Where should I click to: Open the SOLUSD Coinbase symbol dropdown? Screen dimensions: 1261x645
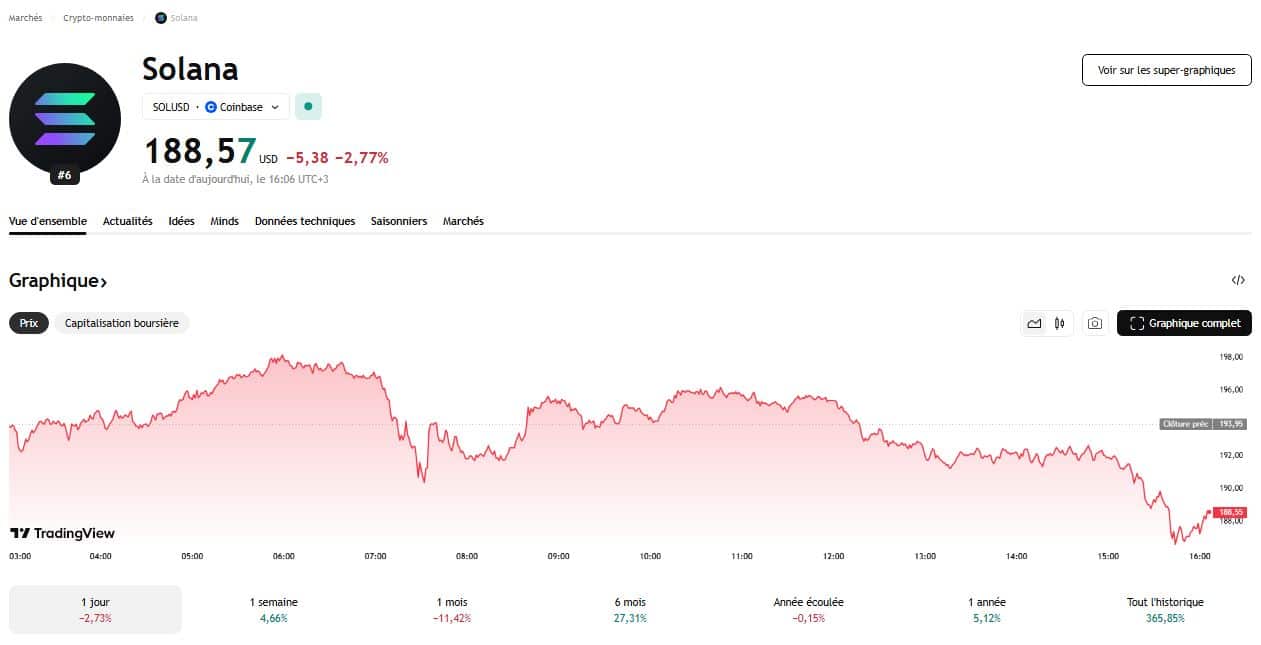pyautogui.click(x=216, y=107)
